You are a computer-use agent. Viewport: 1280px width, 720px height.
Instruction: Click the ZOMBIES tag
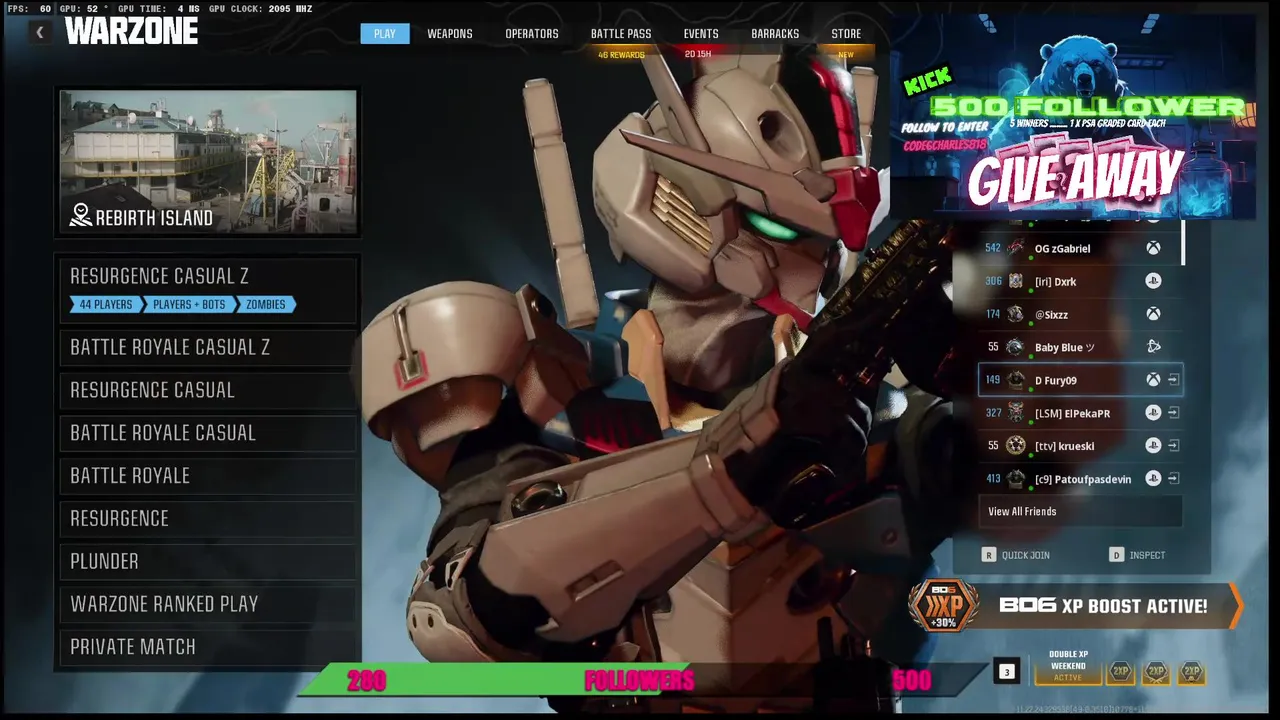click(x=266, y=304)
